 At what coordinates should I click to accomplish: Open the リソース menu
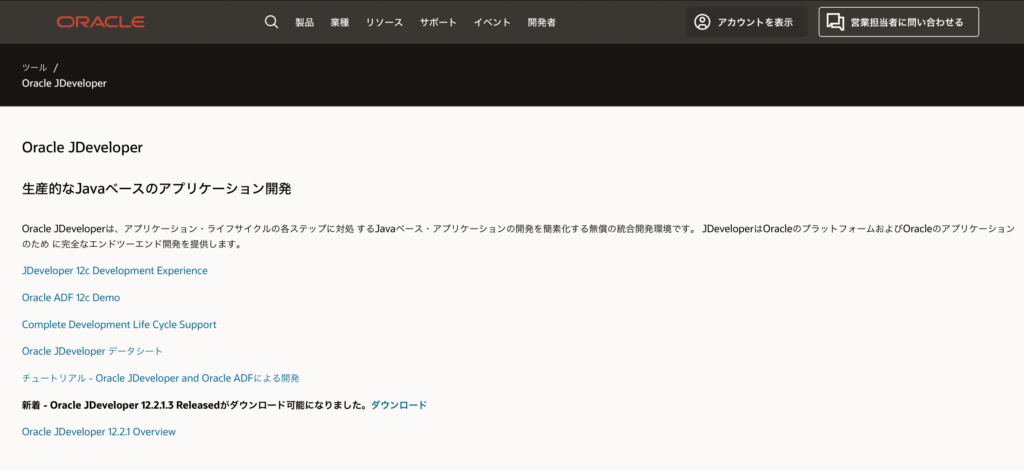coord(384,22)
